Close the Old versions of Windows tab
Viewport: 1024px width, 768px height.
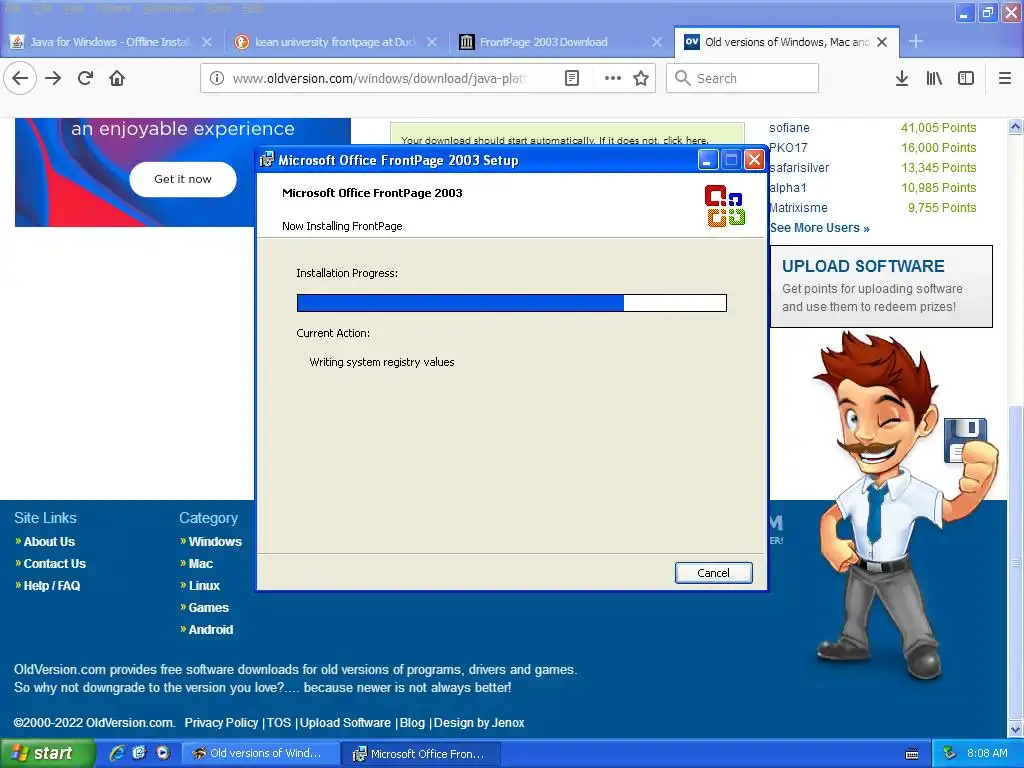click(x=882, y=42)
